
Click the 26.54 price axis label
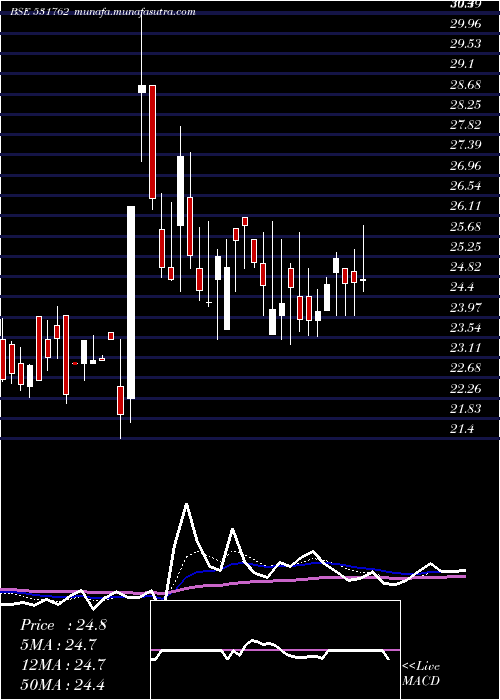coord(466,186)
